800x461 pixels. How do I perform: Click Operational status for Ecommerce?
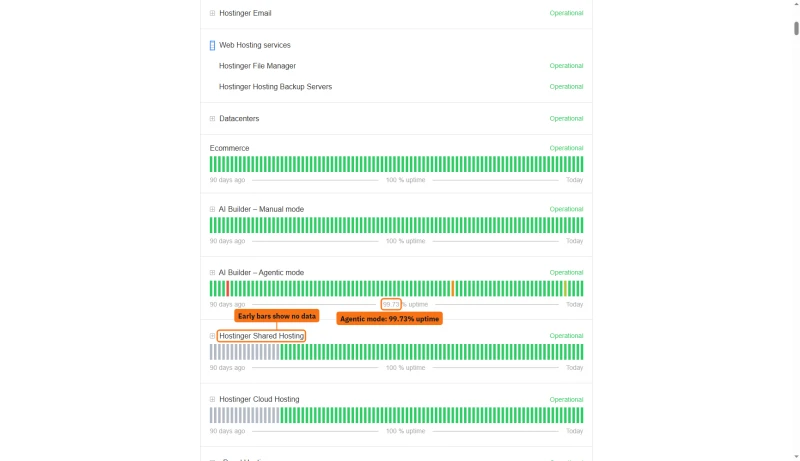pos(566,148)
